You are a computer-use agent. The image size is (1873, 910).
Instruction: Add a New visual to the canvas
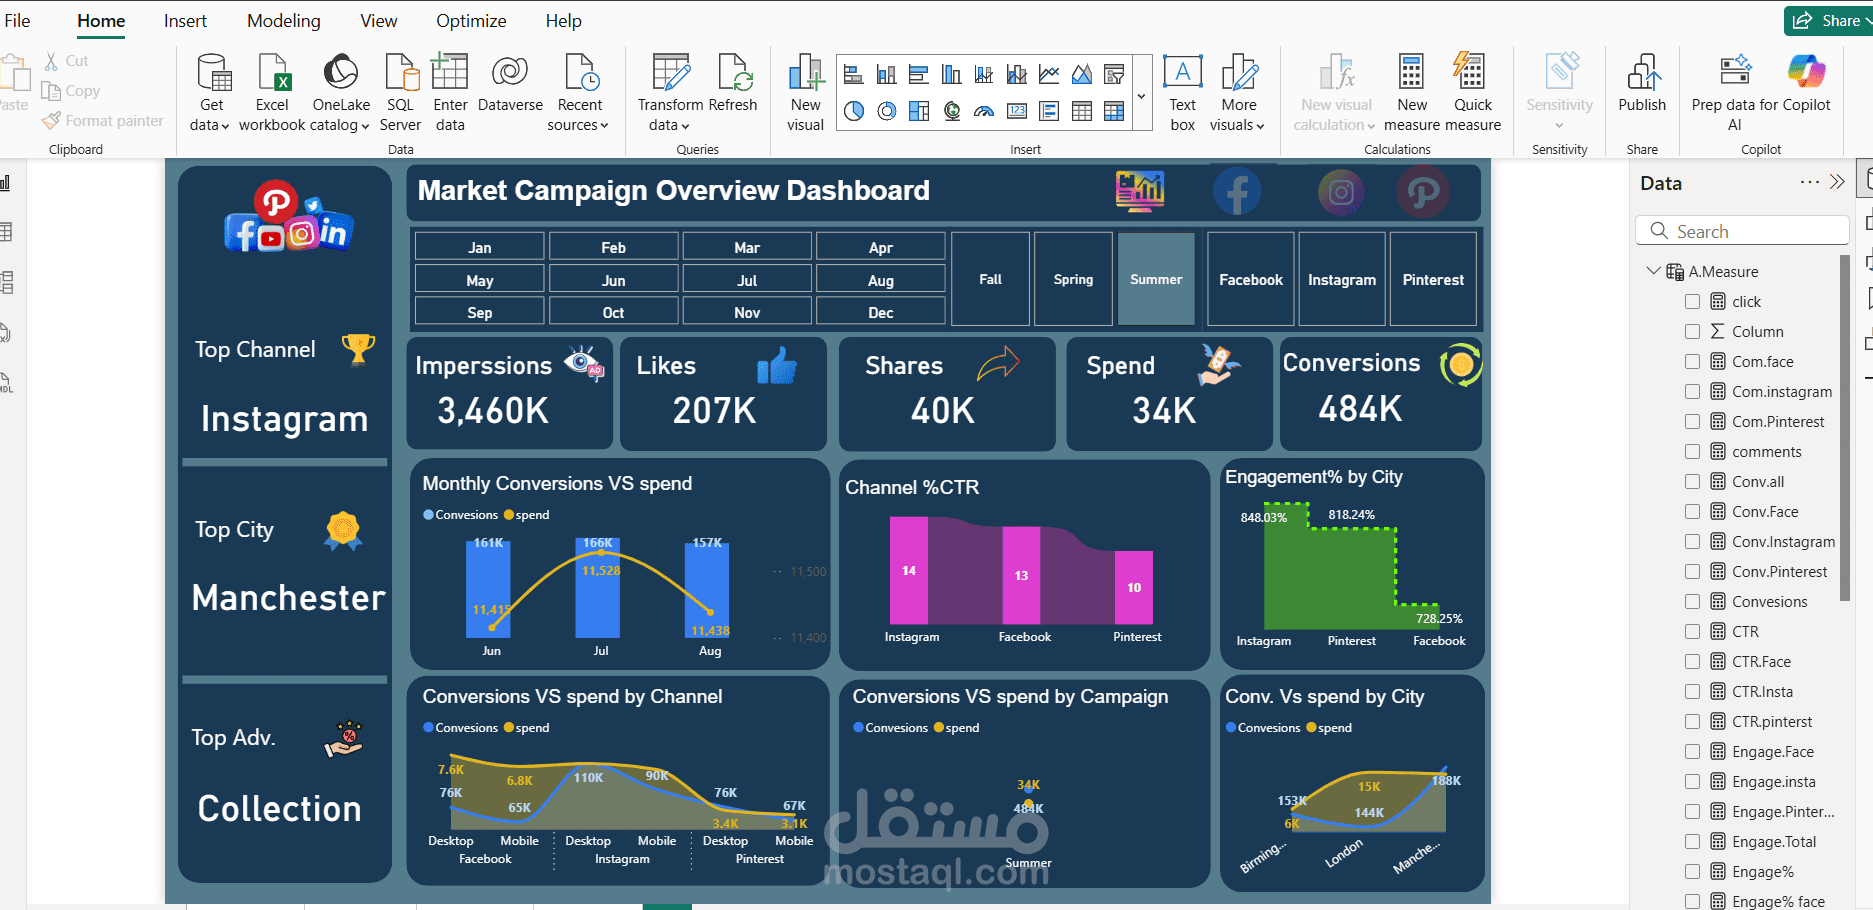pyautogui.click(x=805, y=92)
